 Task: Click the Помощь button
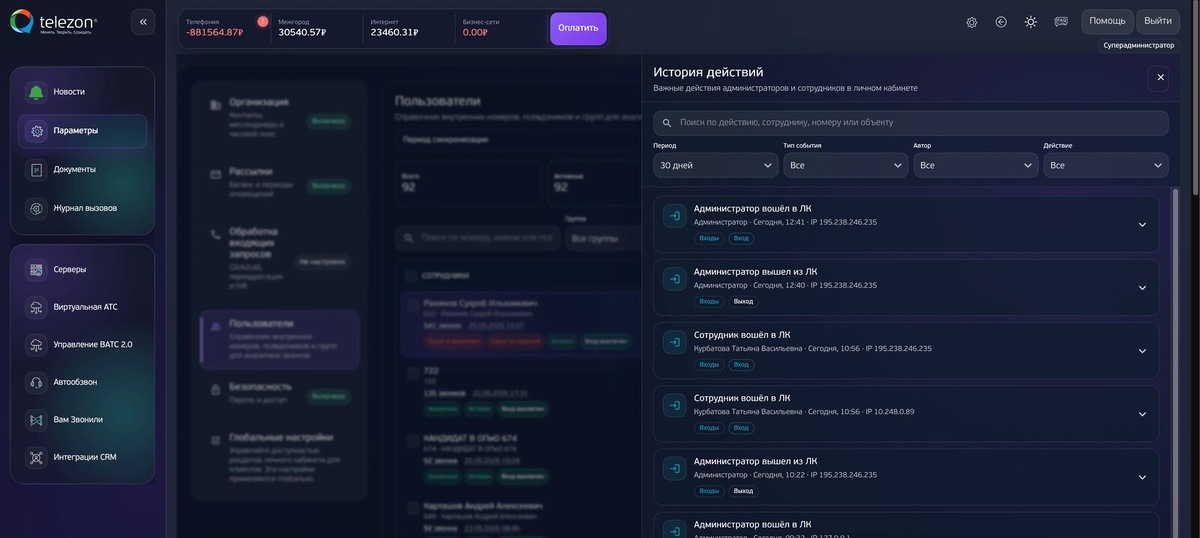click(x=1107, y=21)
